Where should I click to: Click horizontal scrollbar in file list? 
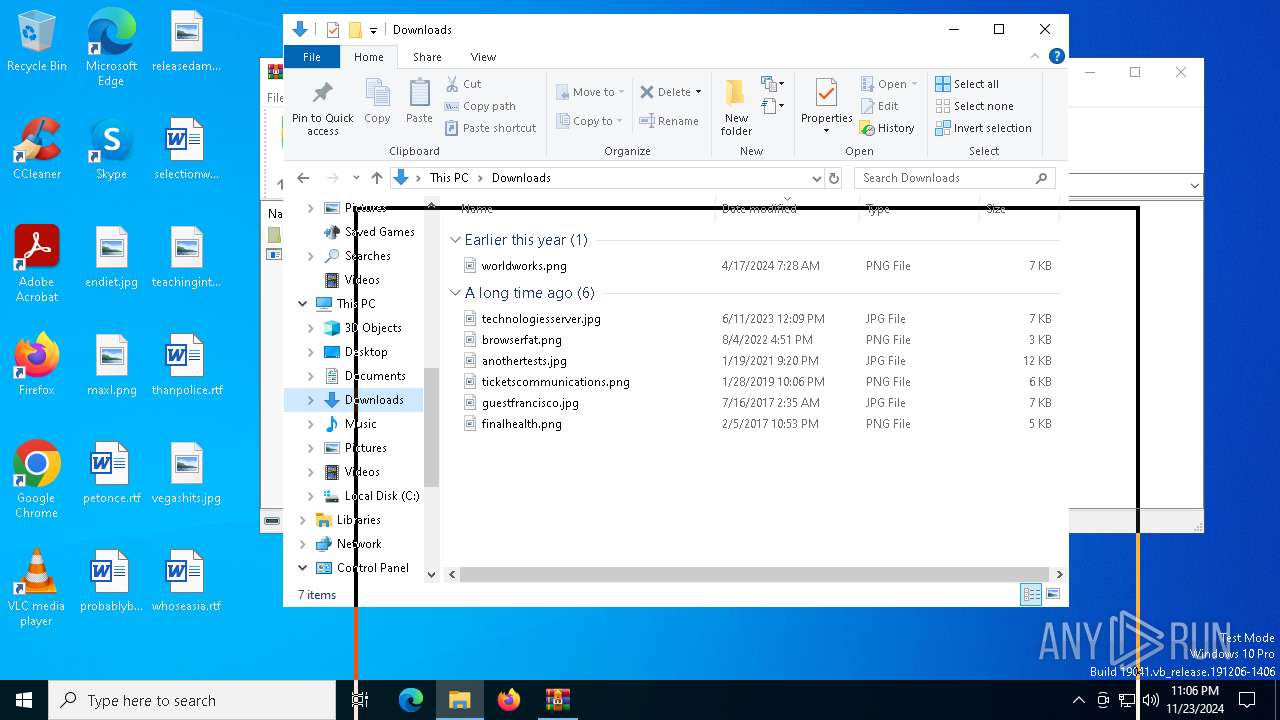(x=755, y=574)
